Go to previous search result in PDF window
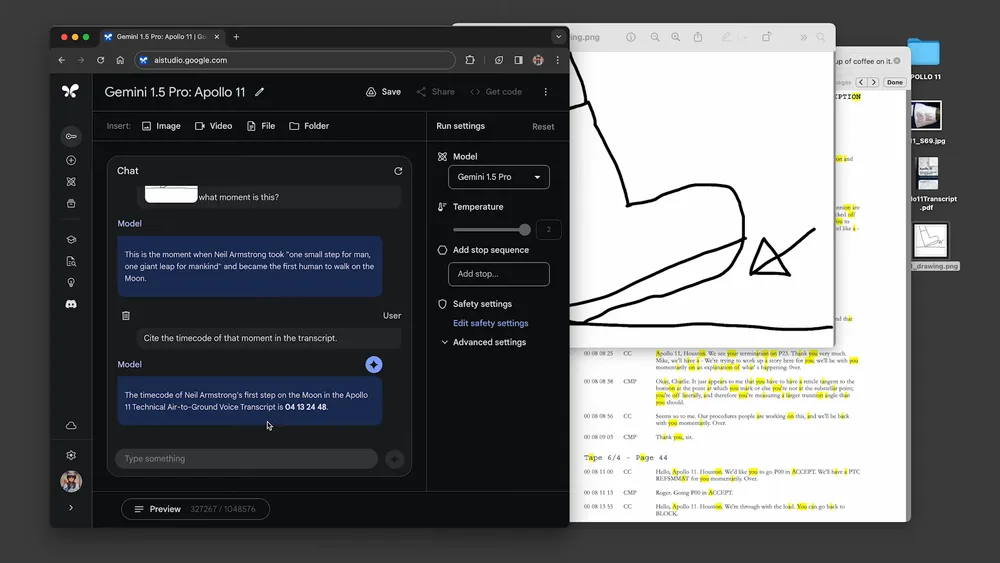The height and width of the screenshot is (563, 1000). pos(861,82)
